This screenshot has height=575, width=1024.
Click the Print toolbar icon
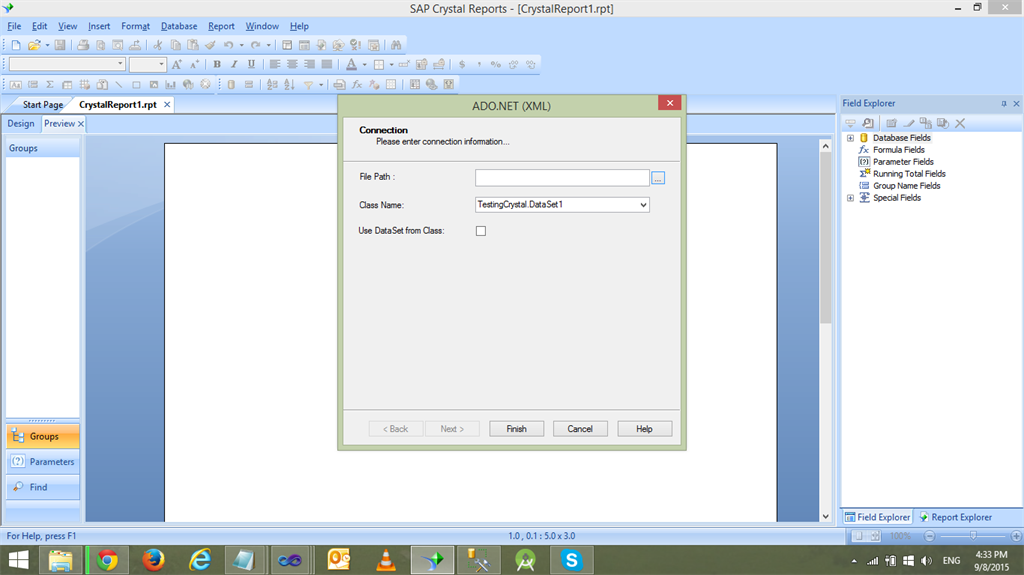(x=83, y=45)
